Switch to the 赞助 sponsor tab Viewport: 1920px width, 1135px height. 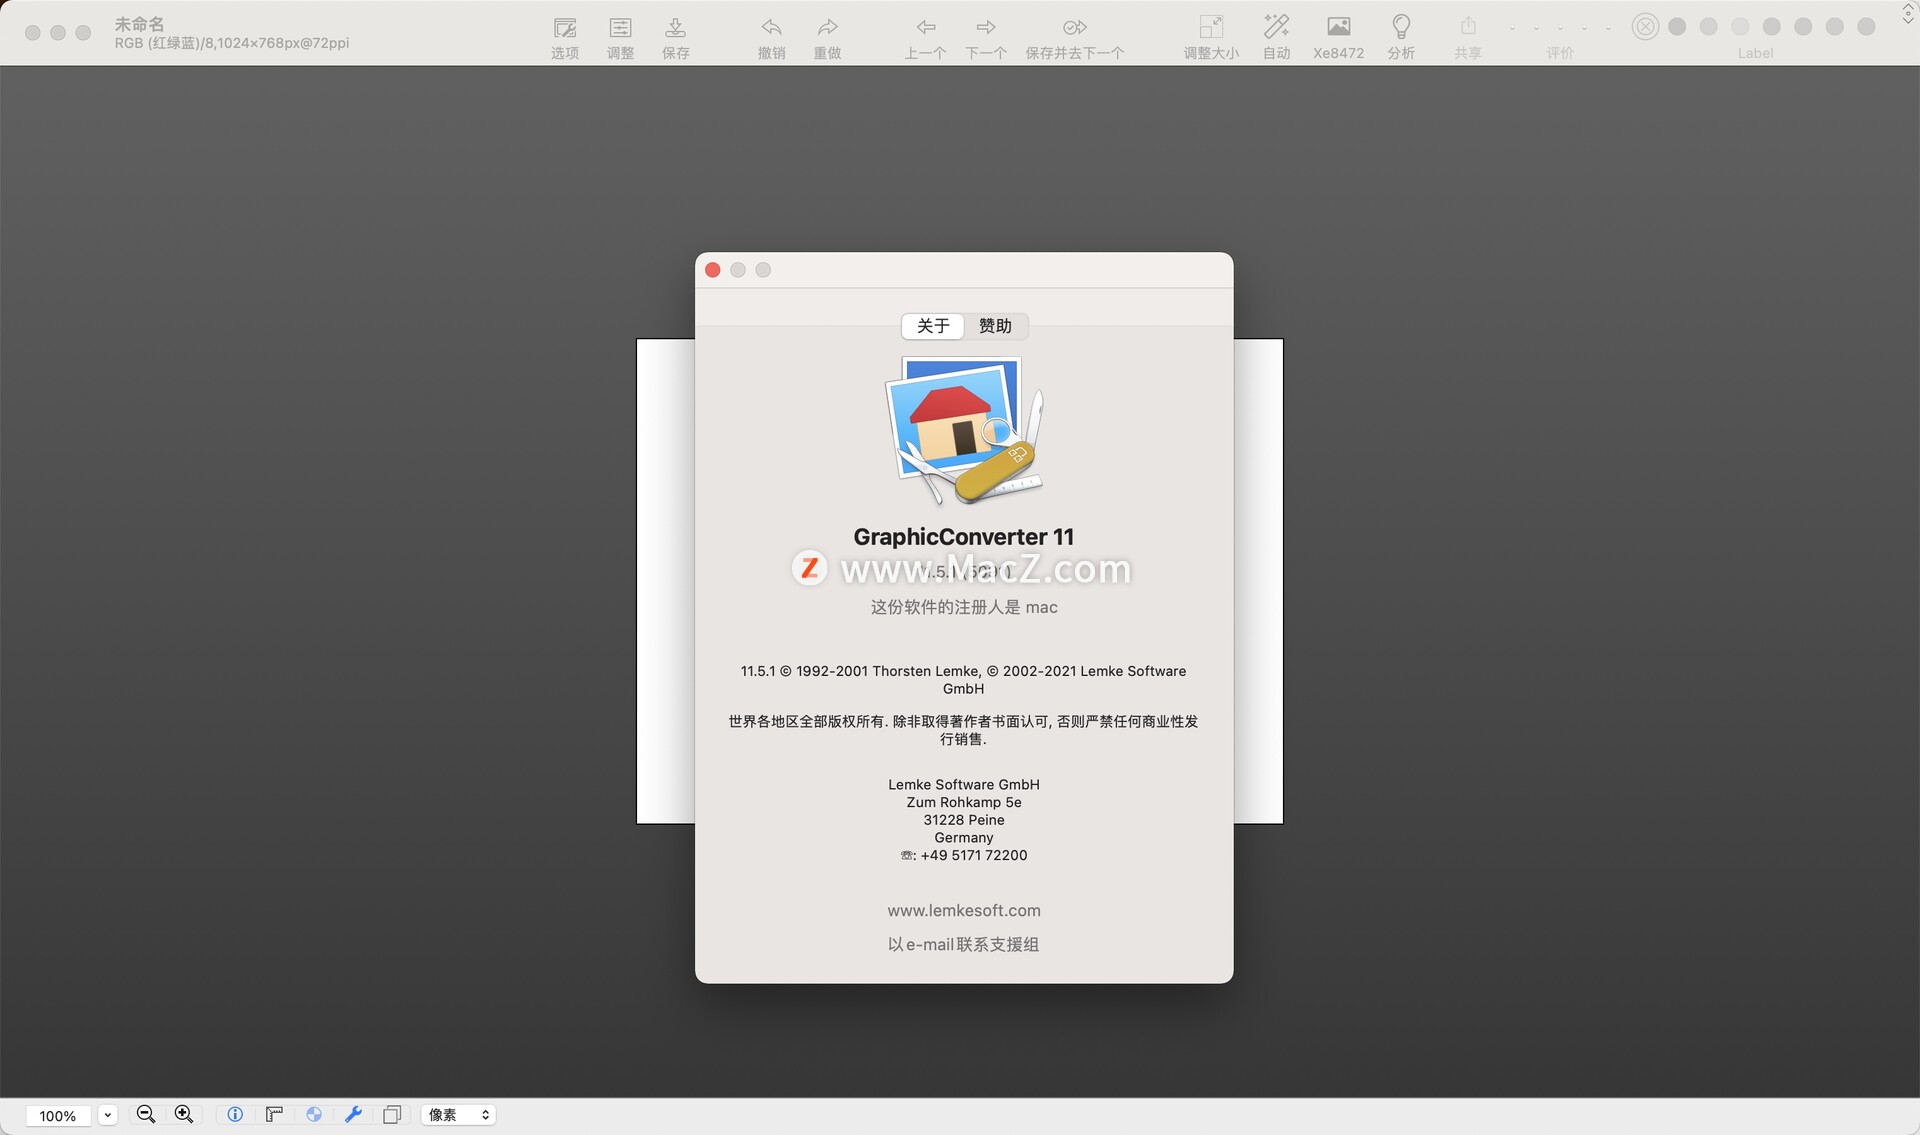(995, 326)
